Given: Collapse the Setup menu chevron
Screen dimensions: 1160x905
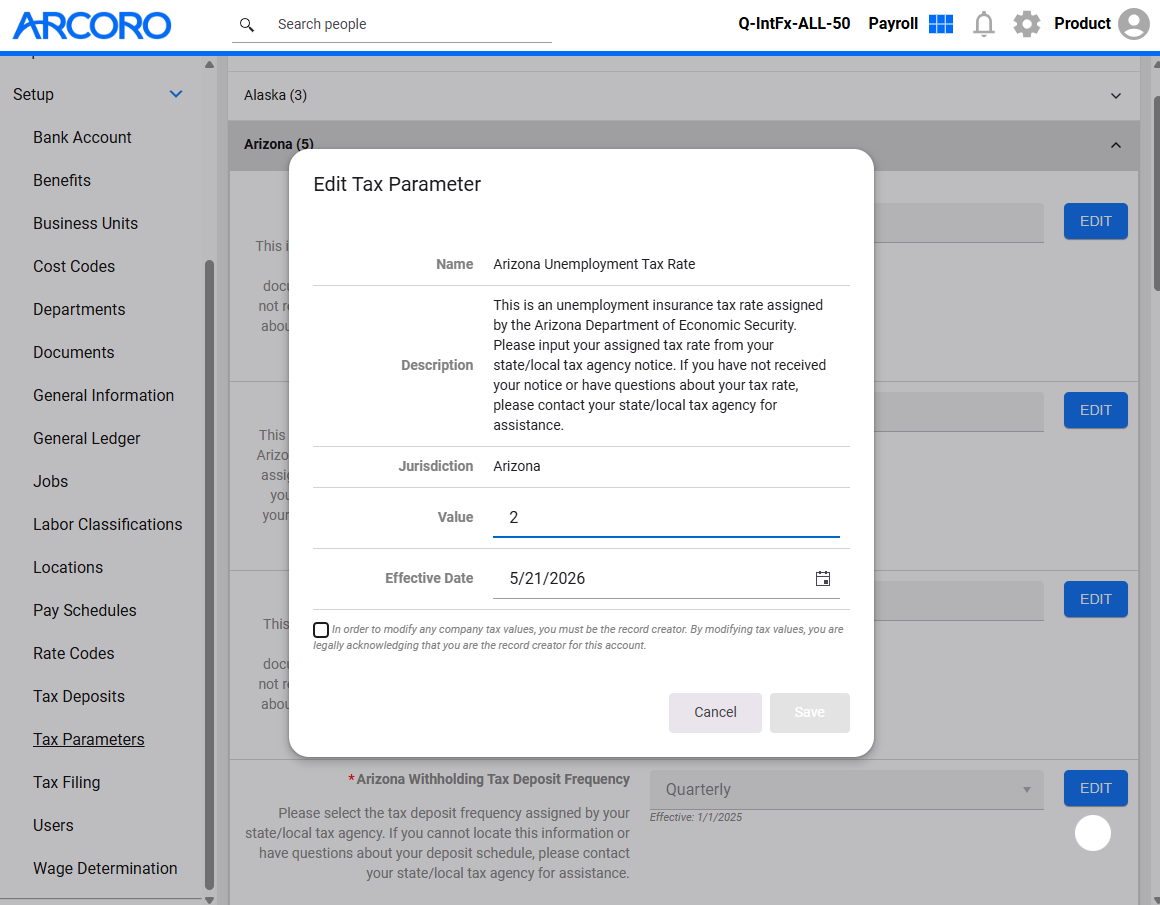Looking at the screenshot, I should point(175,94).
